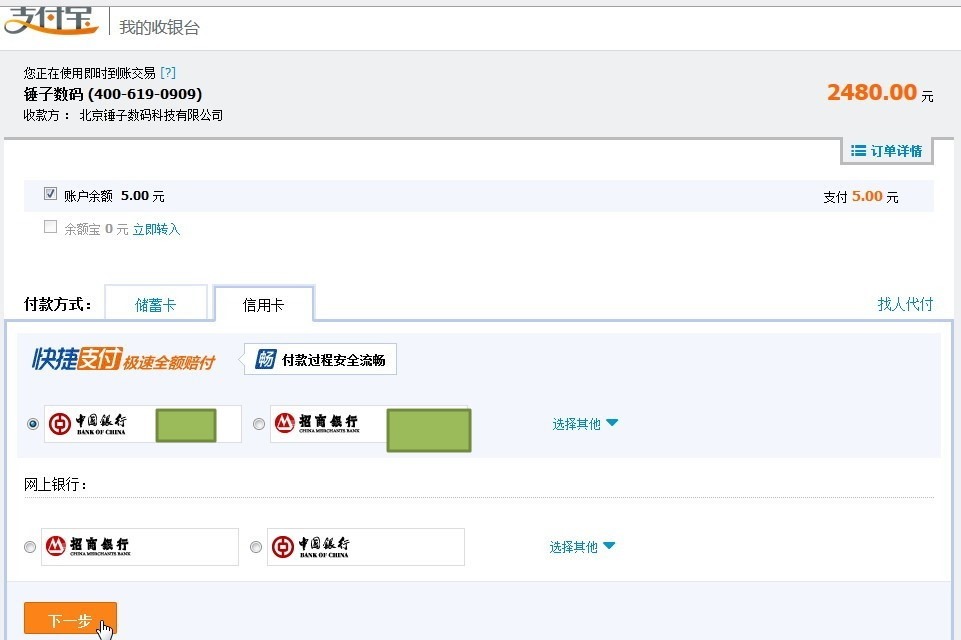This screenshot has width=961, height=640.
Task: Click 找人代付 link
Action: (x=905, y=304)
